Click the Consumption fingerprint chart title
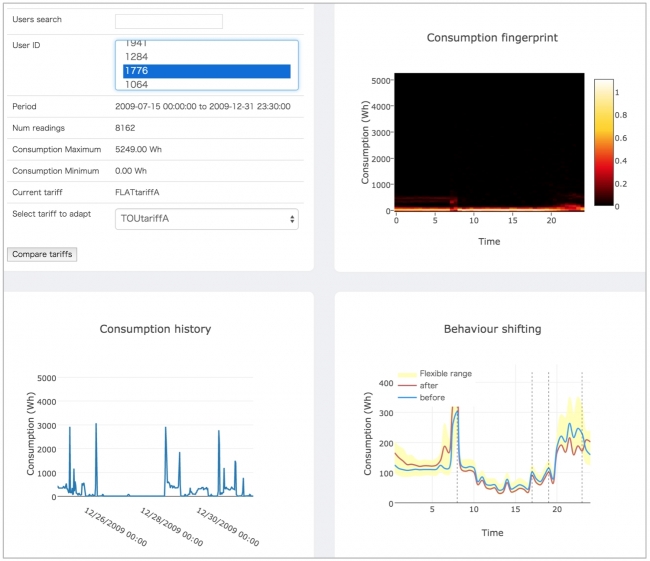 tap(492, 38)
